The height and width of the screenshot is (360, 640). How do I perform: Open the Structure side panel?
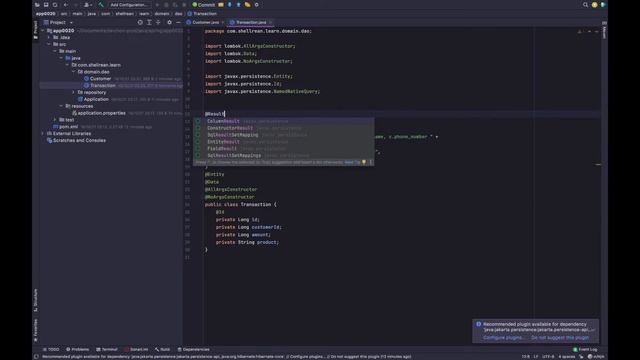click(x=36, y=300)
